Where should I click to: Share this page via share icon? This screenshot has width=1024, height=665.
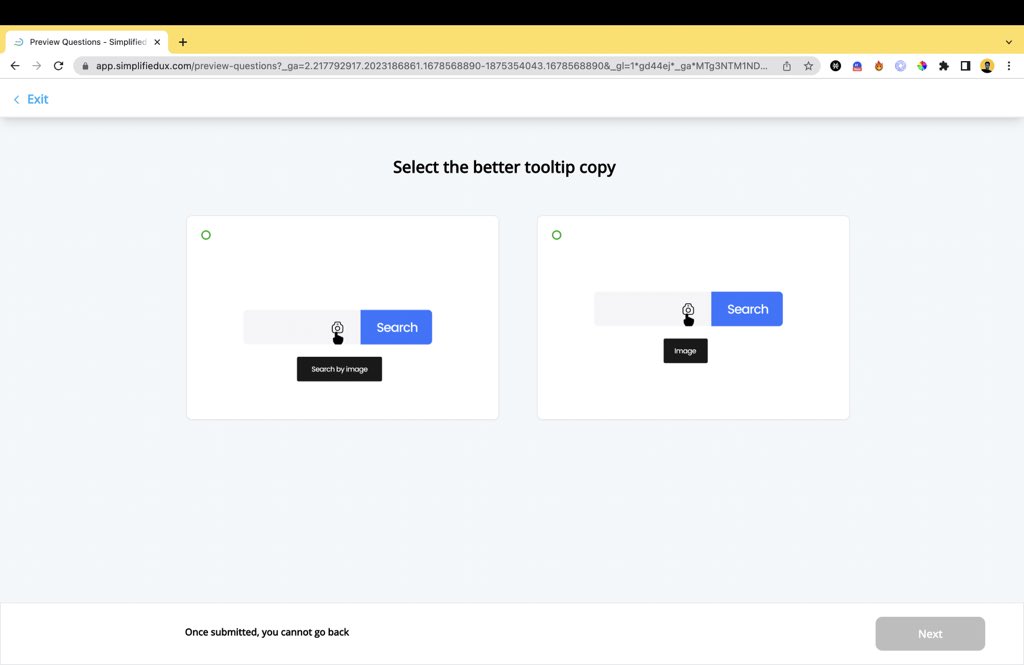[787, 66]
